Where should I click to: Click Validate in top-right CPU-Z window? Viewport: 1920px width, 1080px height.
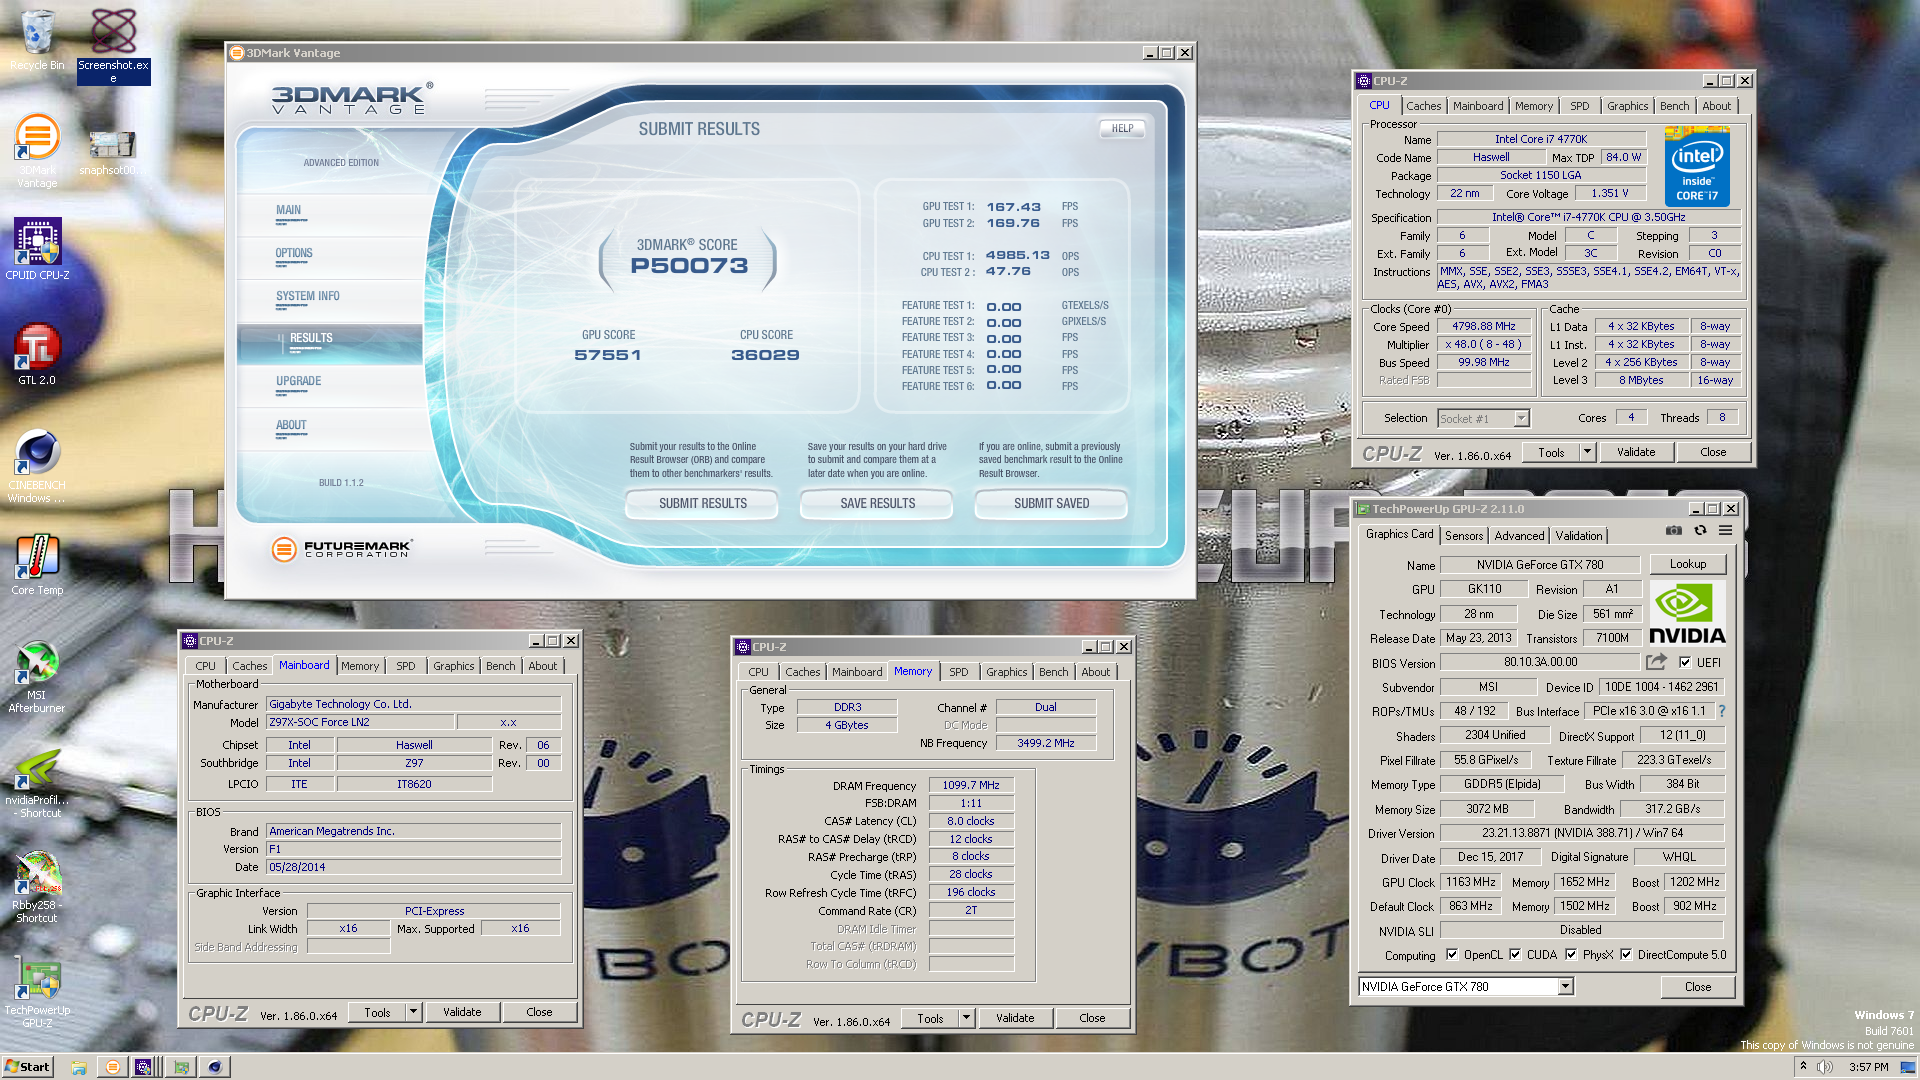pyautogui.click(x=1636, y=452)
